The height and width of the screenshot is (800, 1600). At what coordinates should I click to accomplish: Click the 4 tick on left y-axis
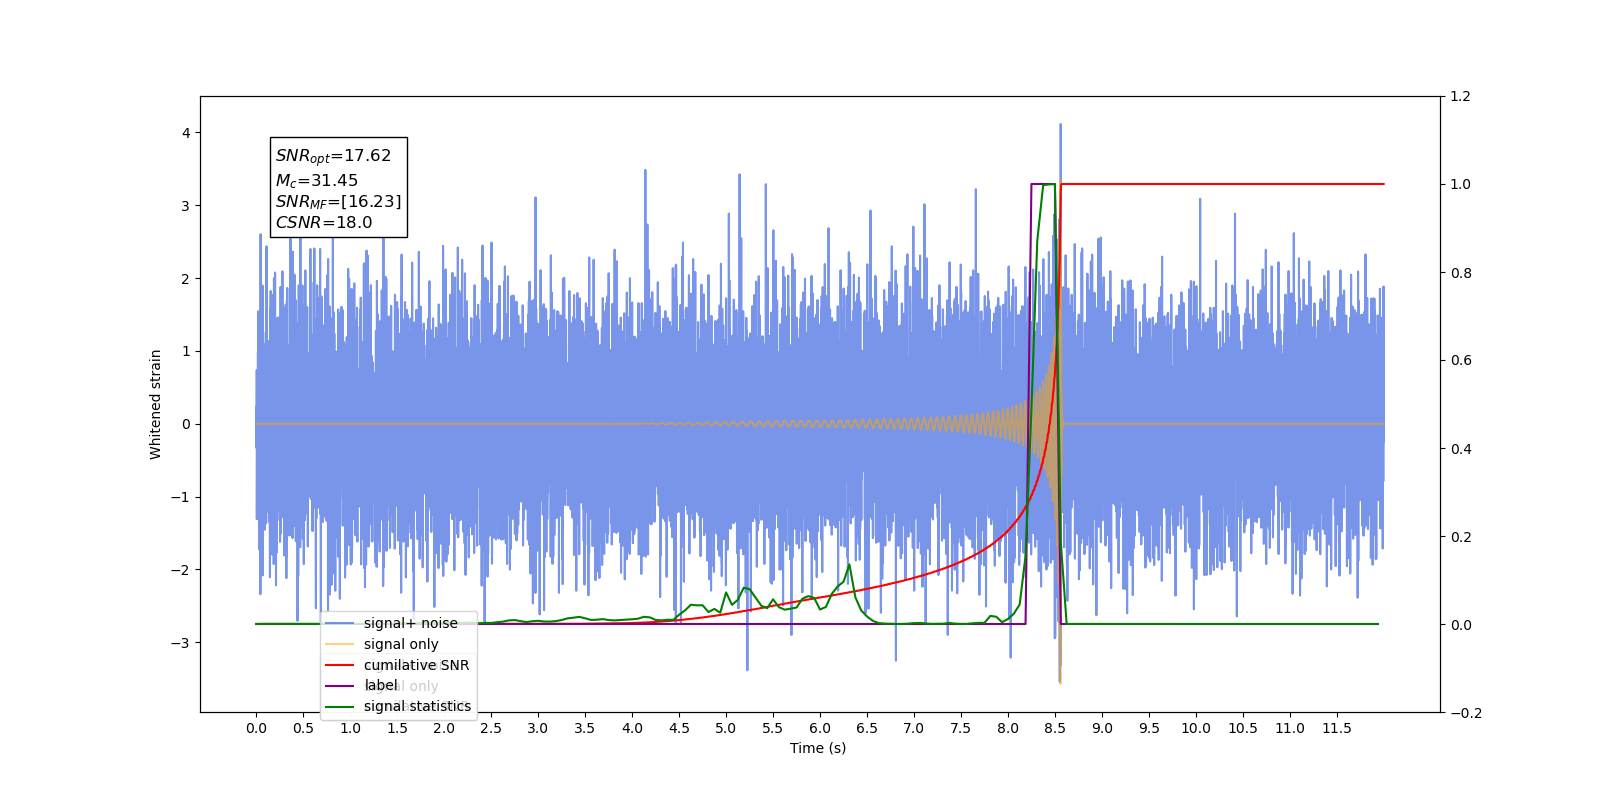tap(185, 133)
